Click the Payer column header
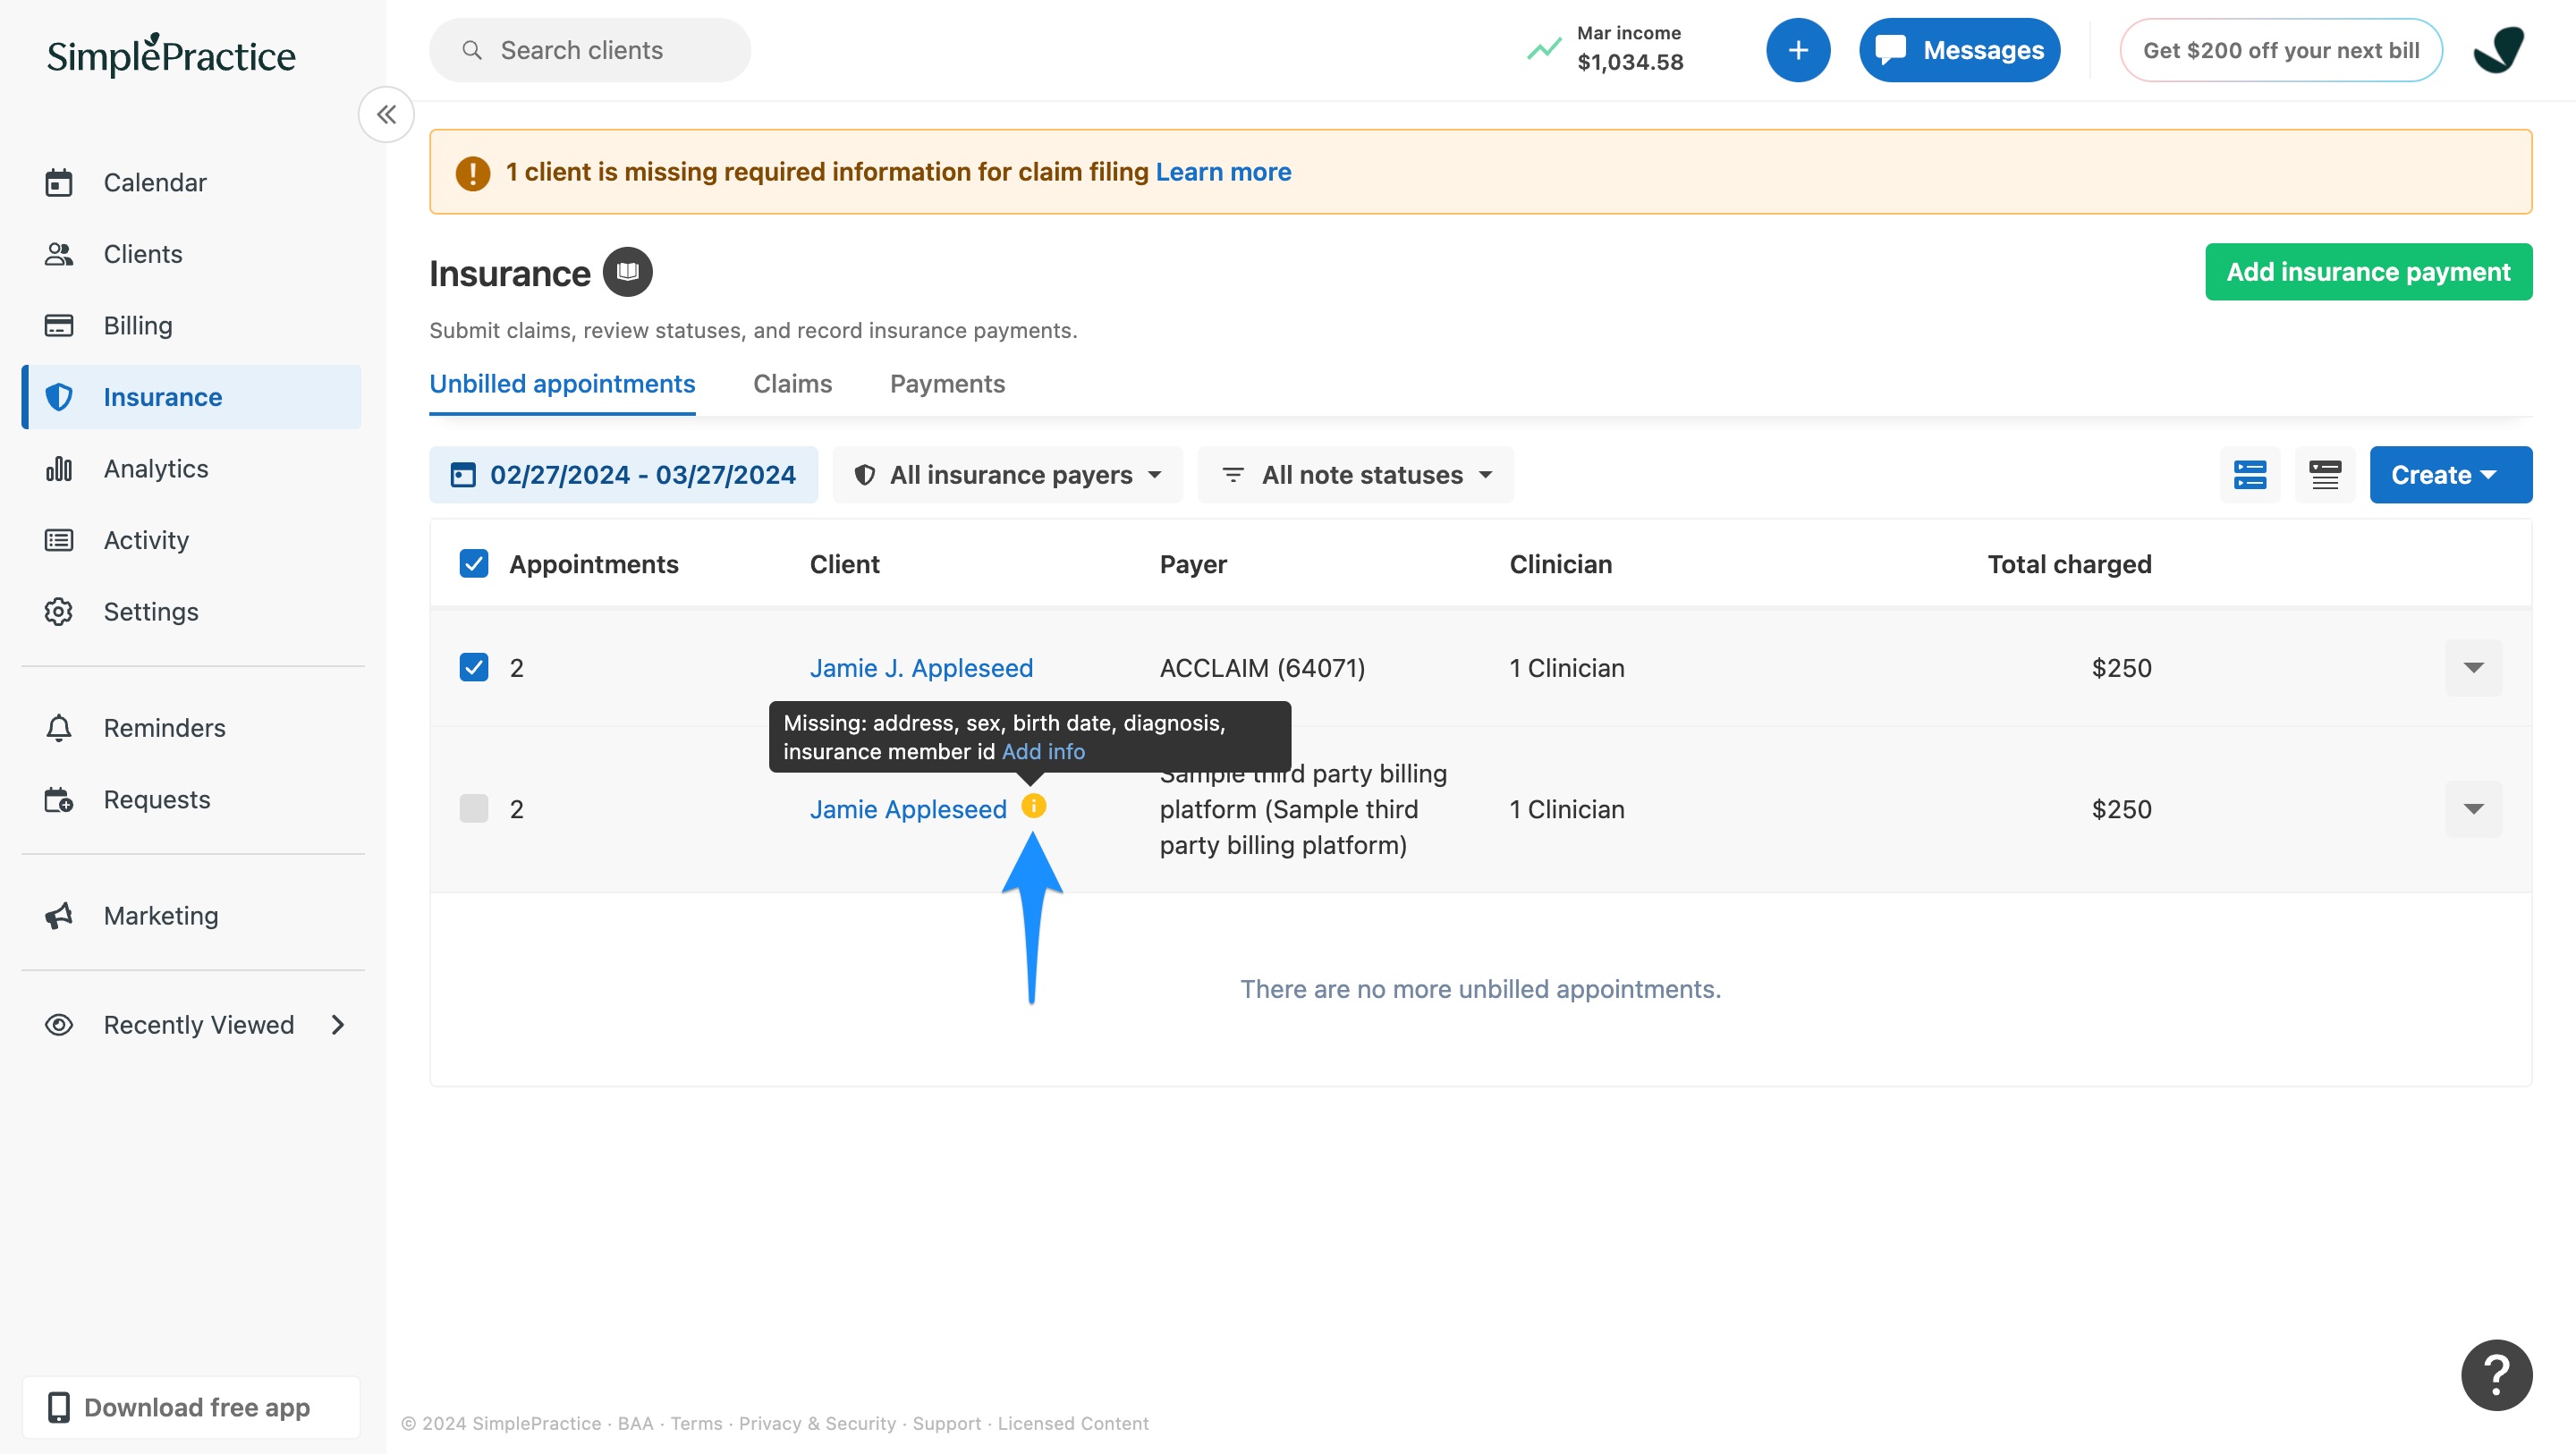 (1193, 564)
